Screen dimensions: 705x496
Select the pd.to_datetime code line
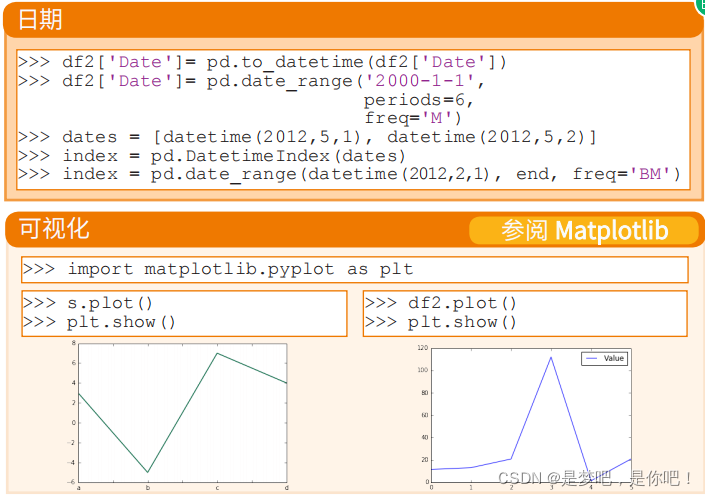[x=263, y=62]
